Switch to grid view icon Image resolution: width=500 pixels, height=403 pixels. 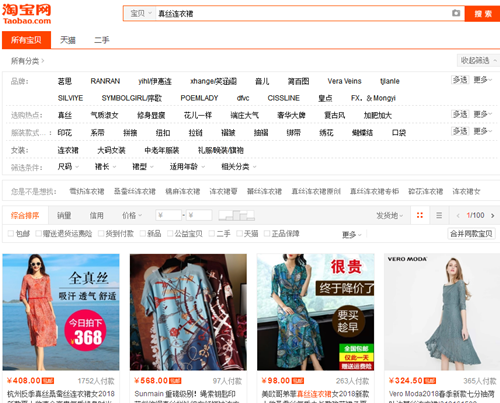[x=420, y=215]
